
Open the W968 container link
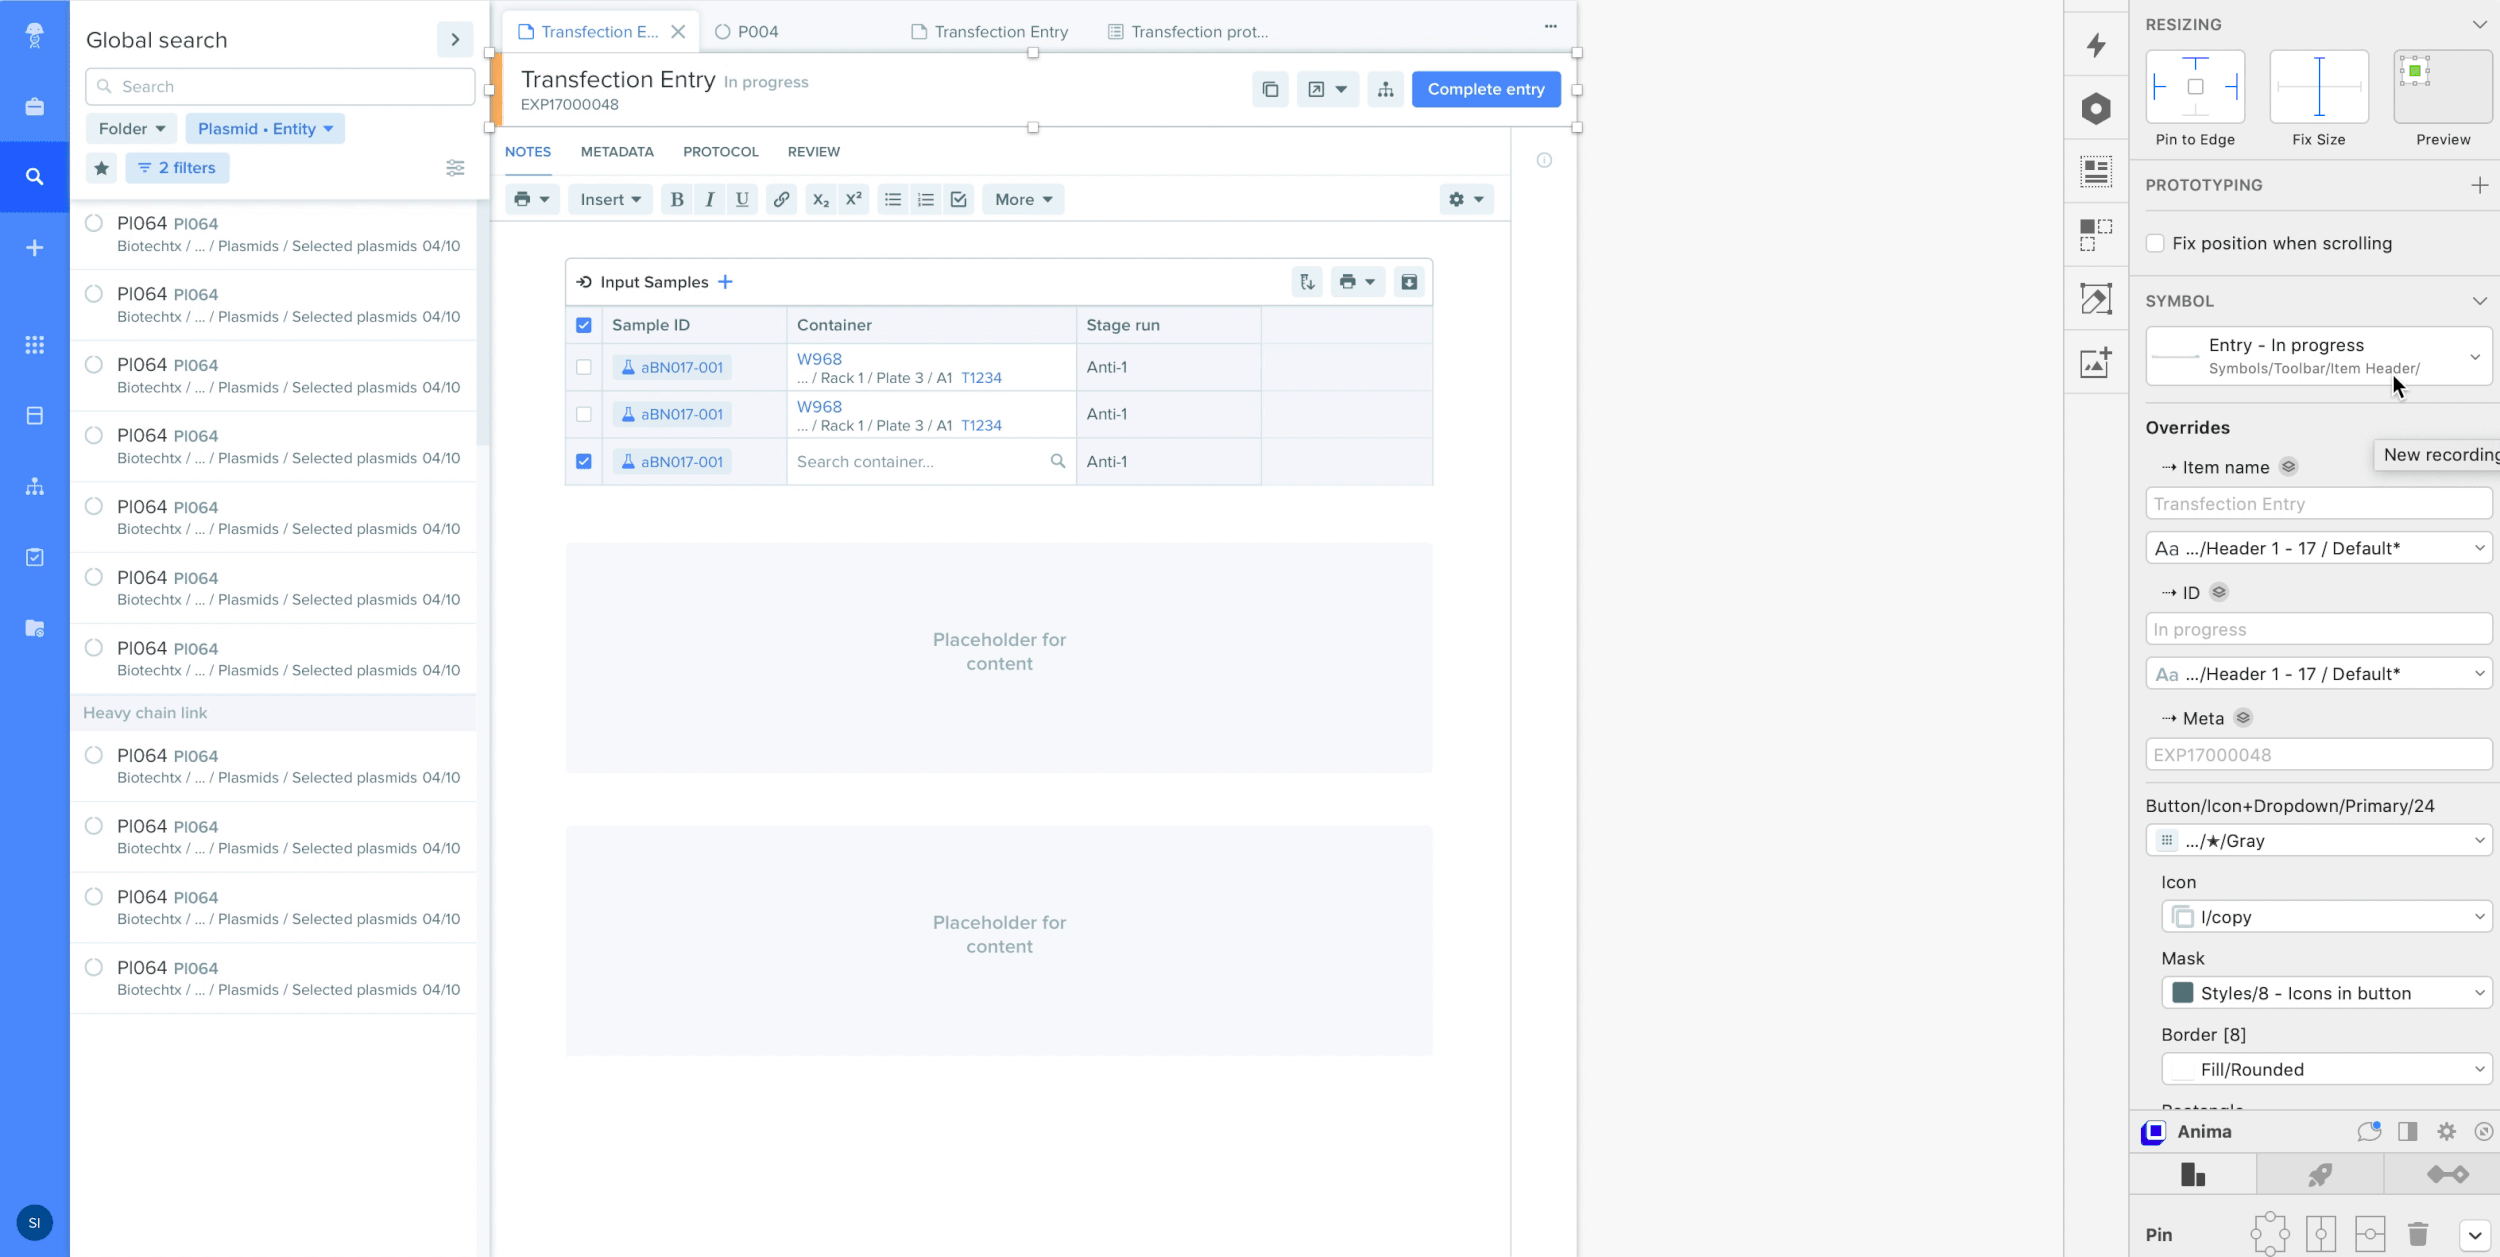(x=819, y=359)
